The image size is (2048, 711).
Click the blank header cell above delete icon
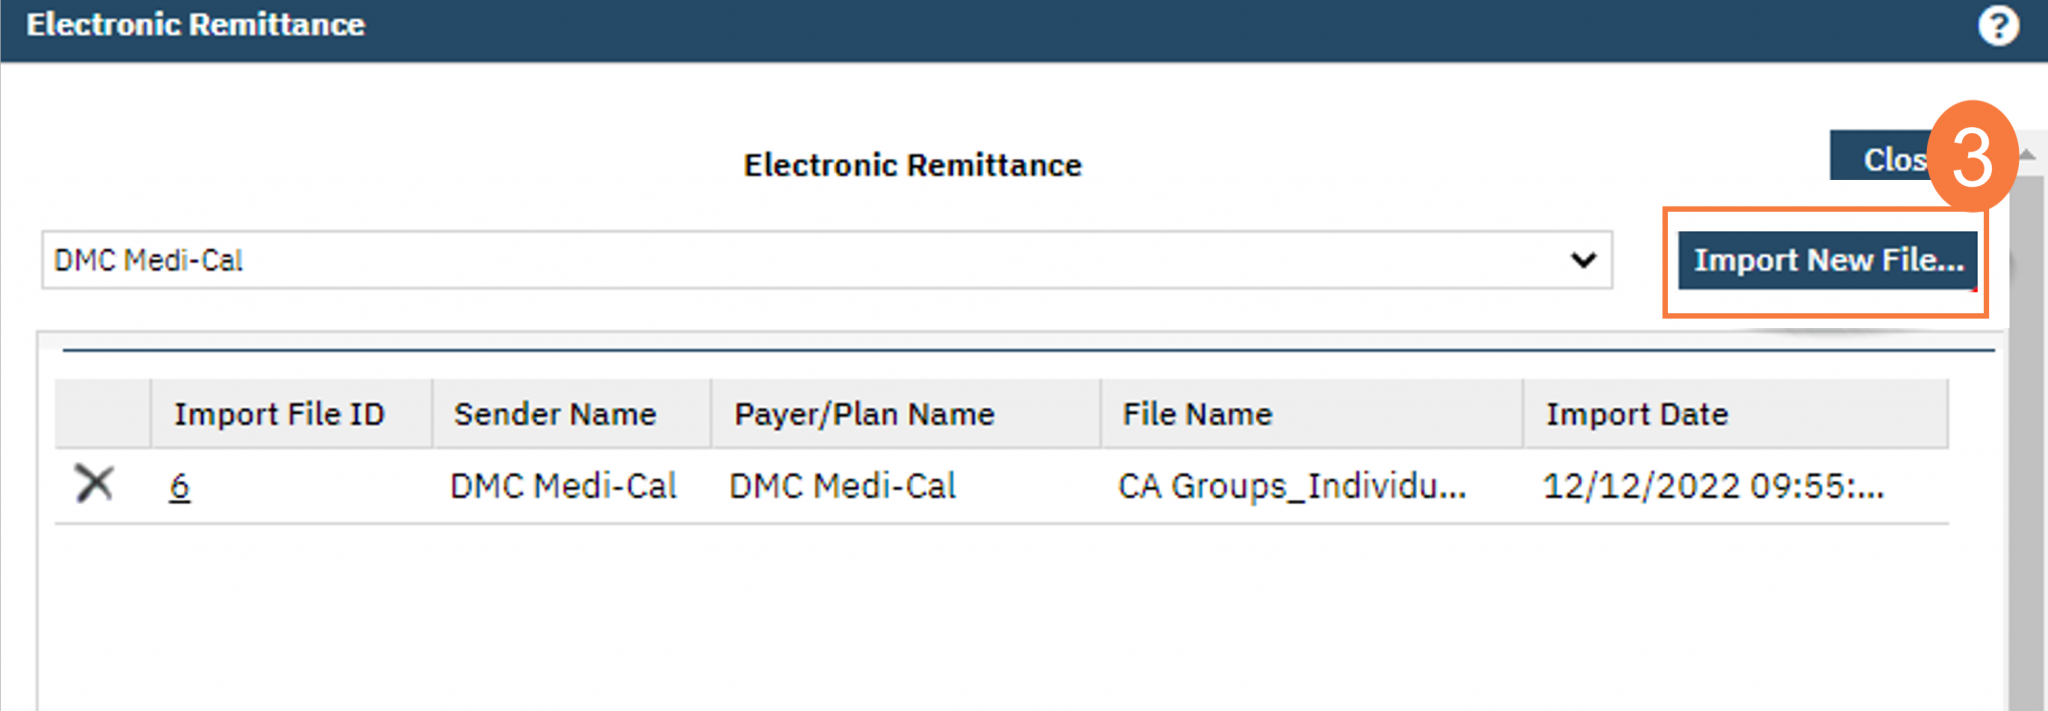tap(102, 414)
